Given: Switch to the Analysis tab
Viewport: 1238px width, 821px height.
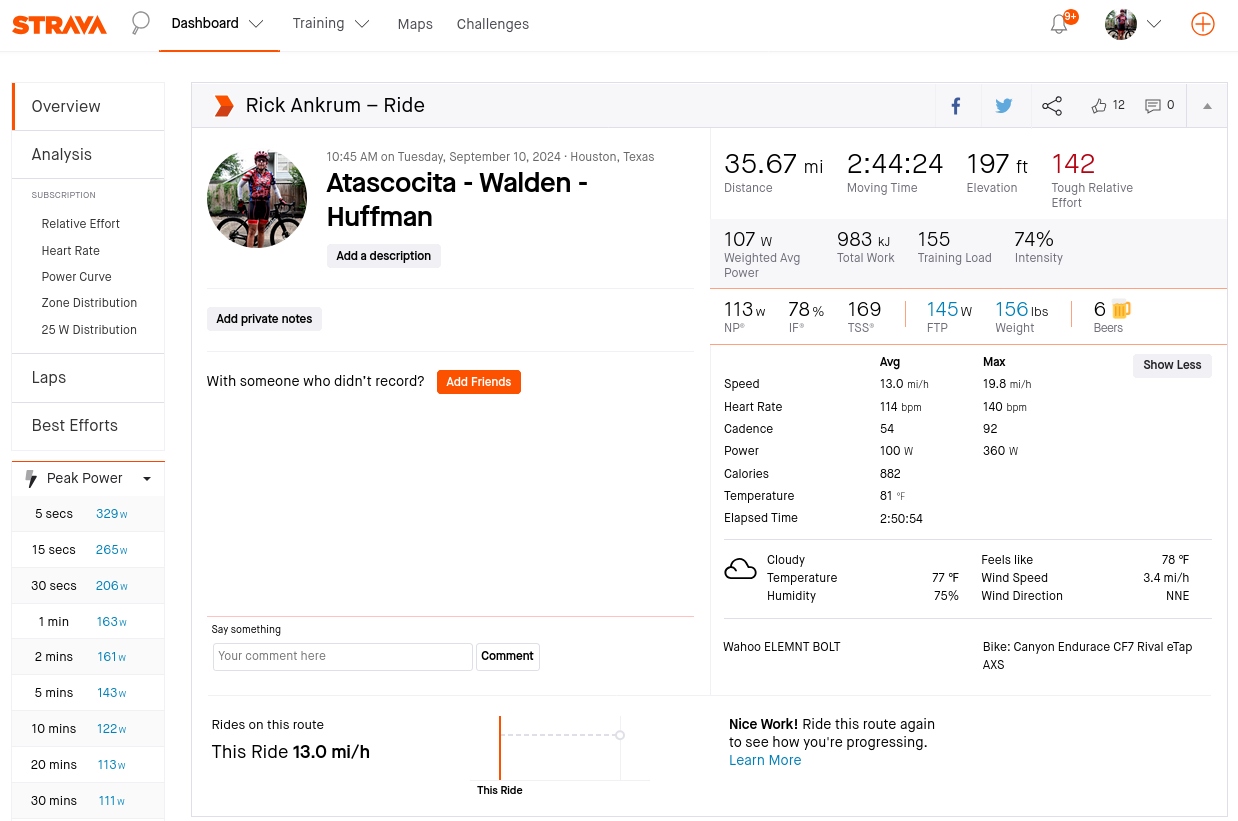Looking at the screenshot, I should click(x=62, y=155).
